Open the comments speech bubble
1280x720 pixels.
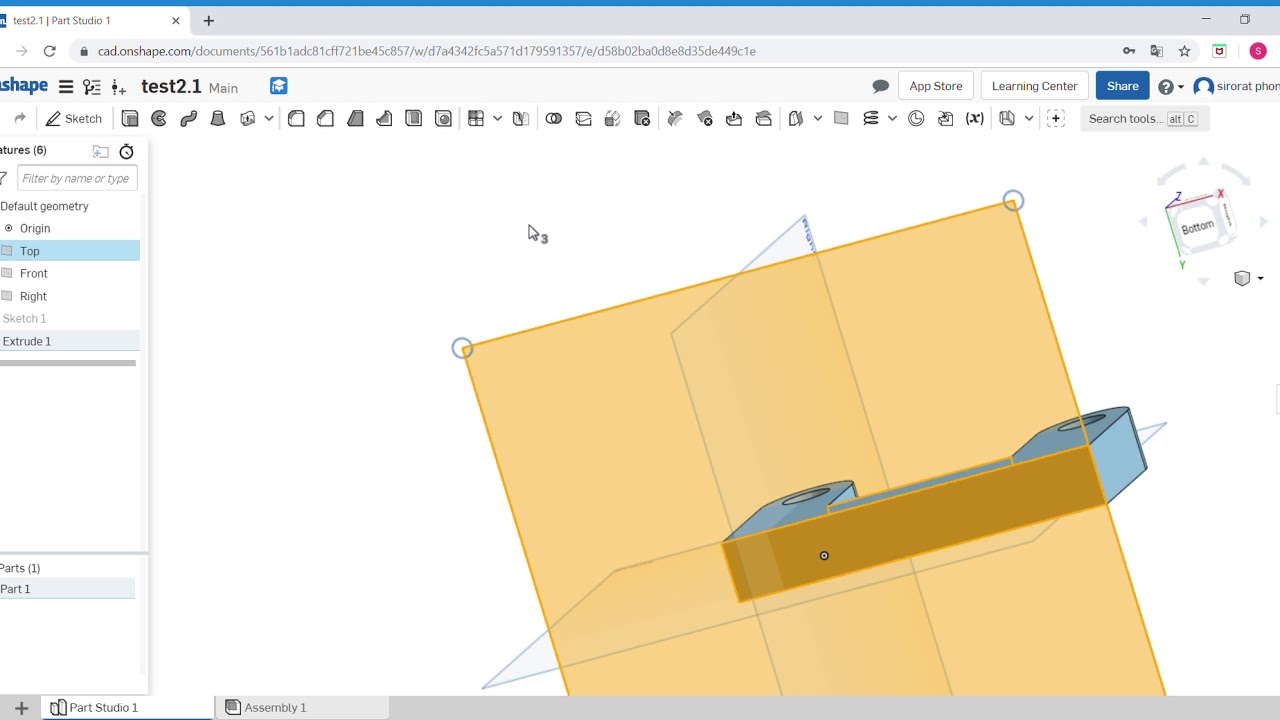coord(881,86)
